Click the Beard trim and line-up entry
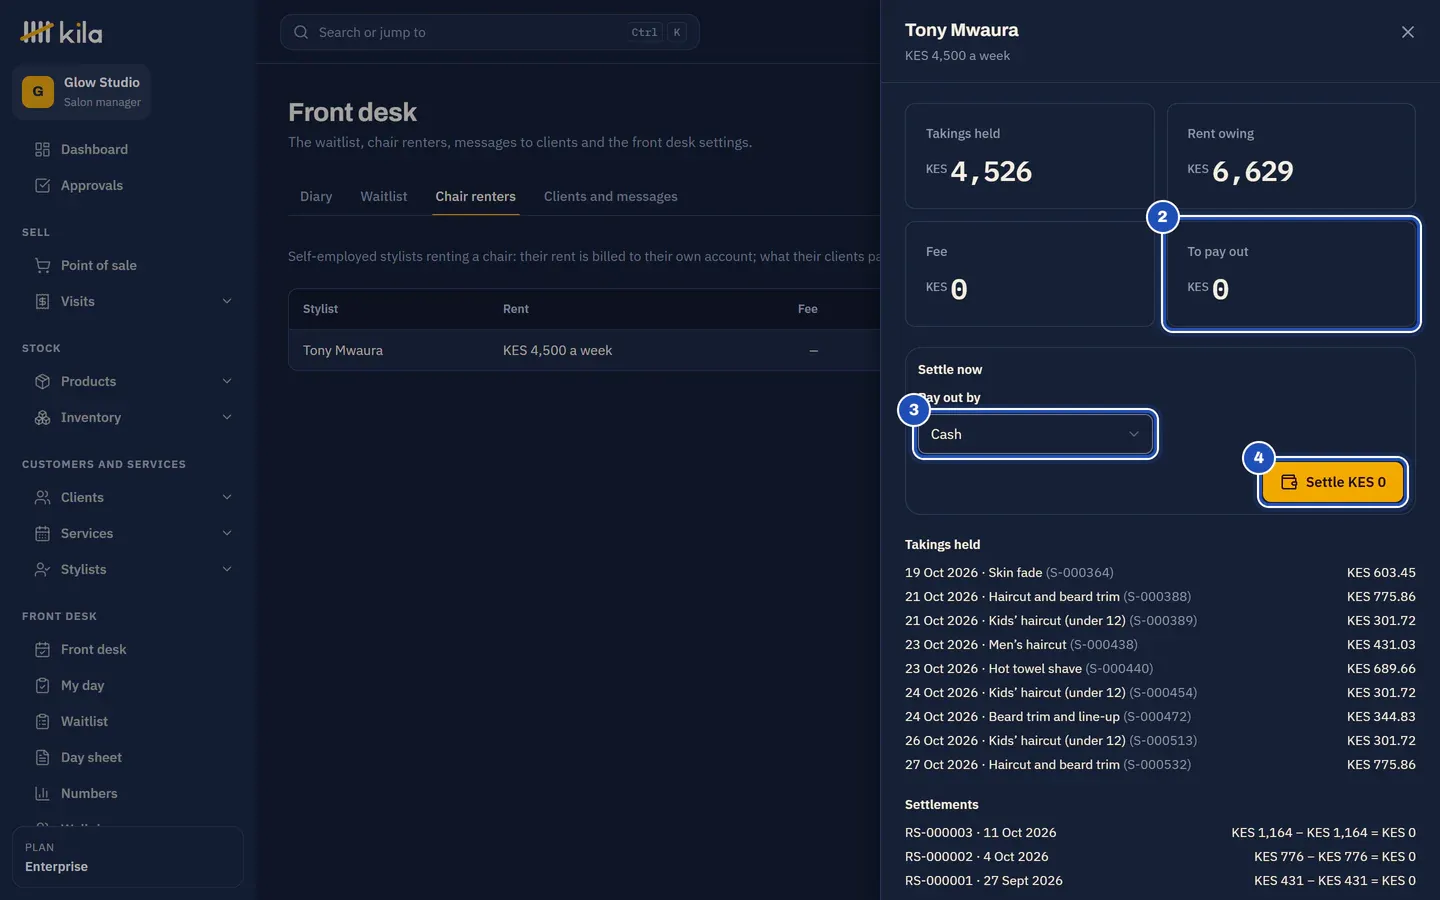The image size is (1440, 900). (1160, 717)
